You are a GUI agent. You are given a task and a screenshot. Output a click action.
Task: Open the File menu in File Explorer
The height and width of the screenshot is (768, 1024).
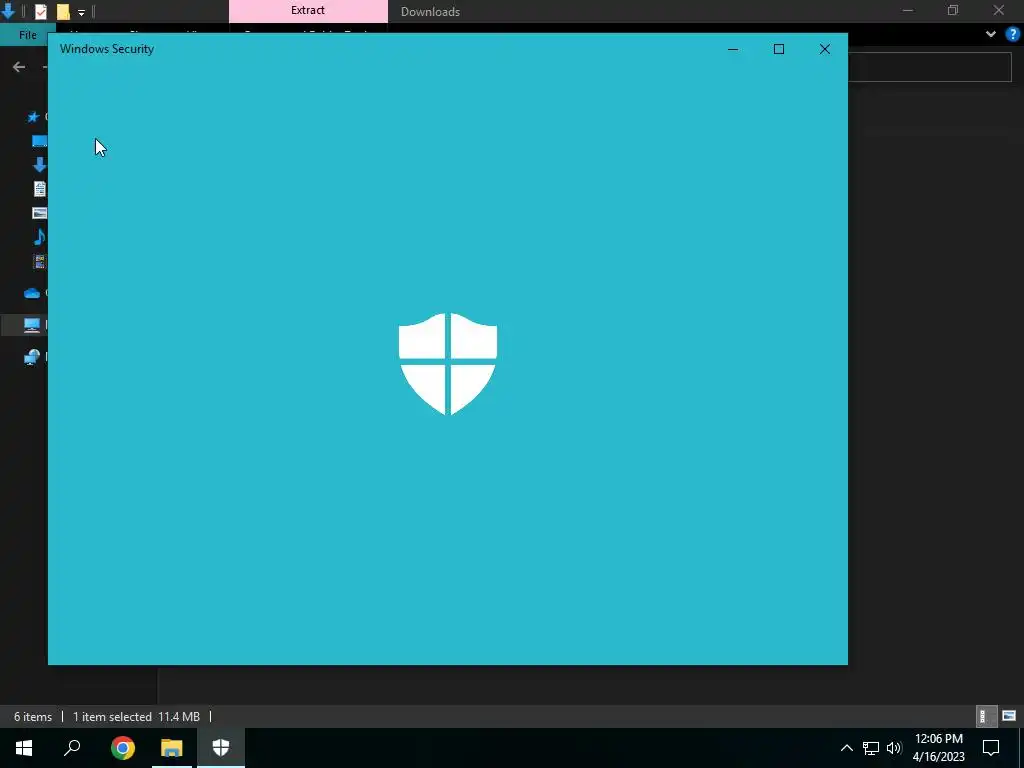27,35
